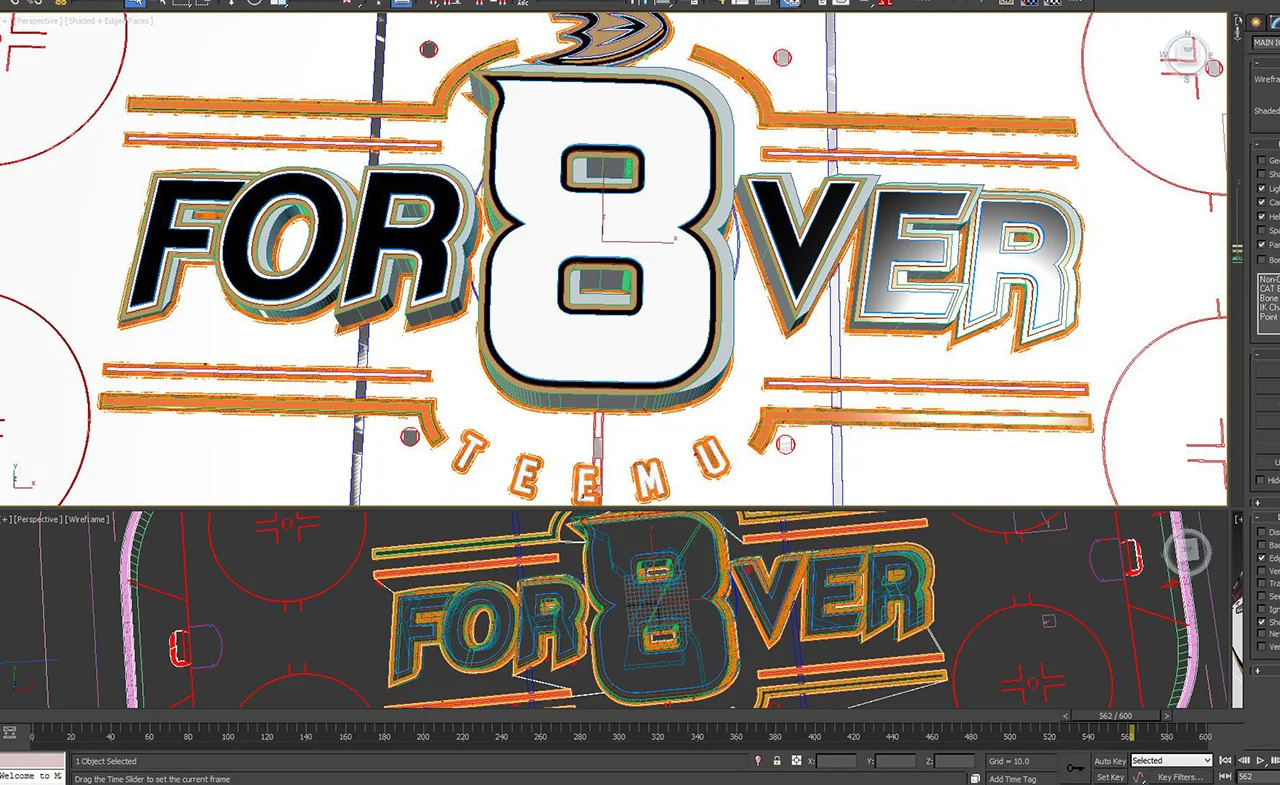
Task: Select 'CAT B' entry in category list
Action: point(1269,289)
